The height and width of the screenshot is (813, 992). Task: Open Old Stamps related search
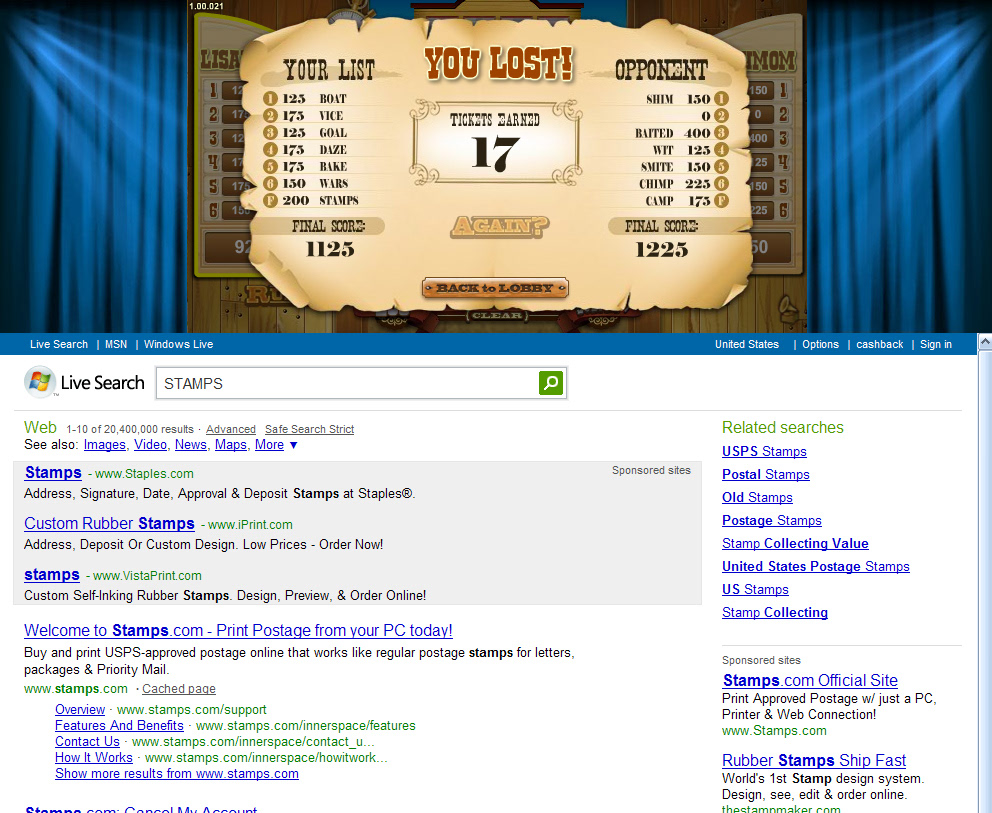point(757,497)
